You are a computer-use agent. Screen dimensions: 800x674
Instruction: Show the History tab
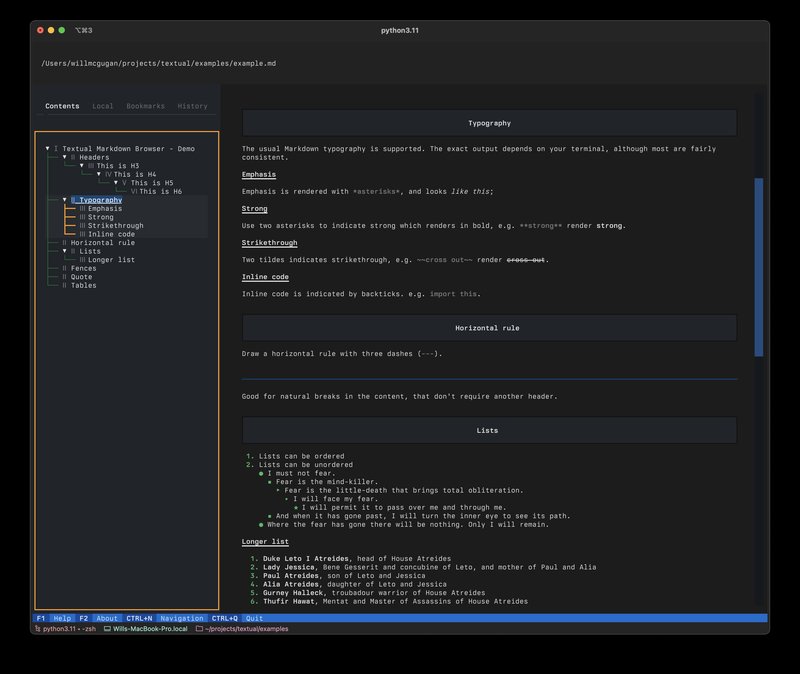pos(192,106)
